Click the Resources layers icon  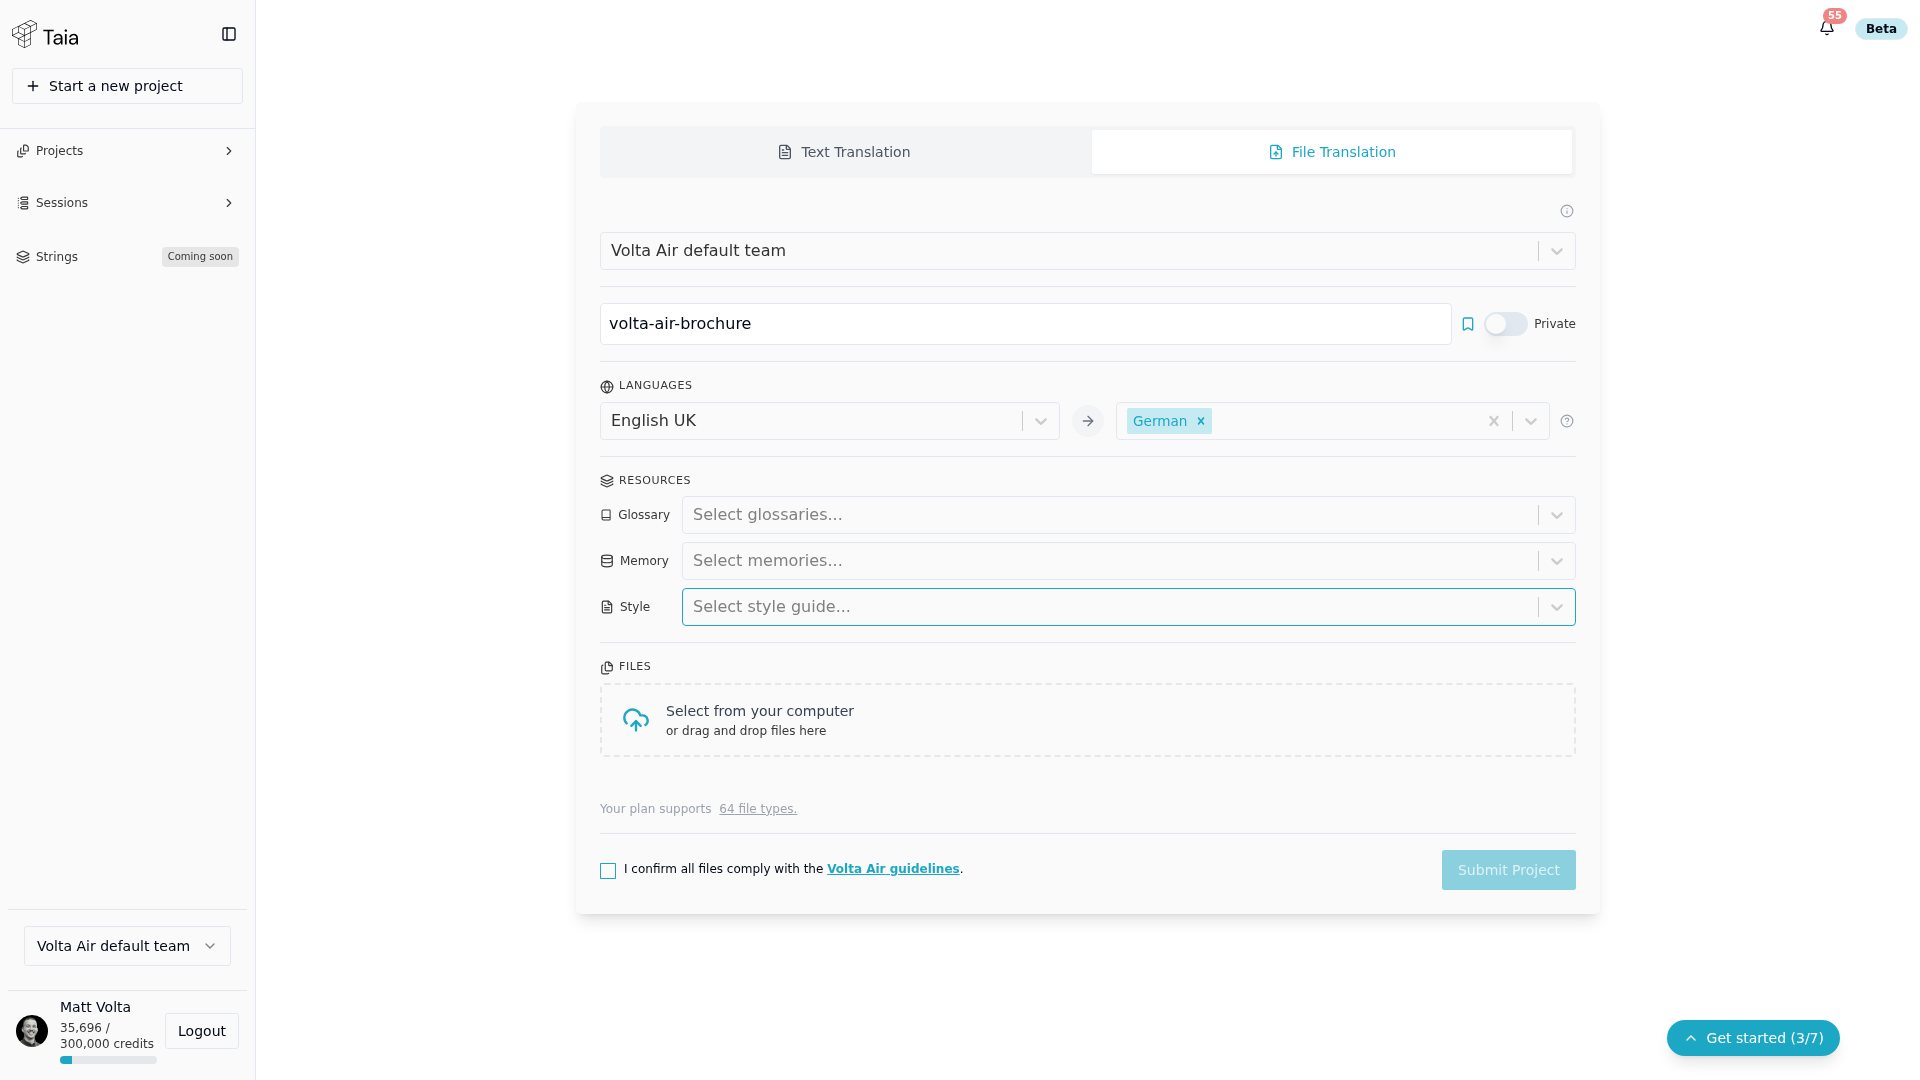pyautogui.click(x=607, y=481)
